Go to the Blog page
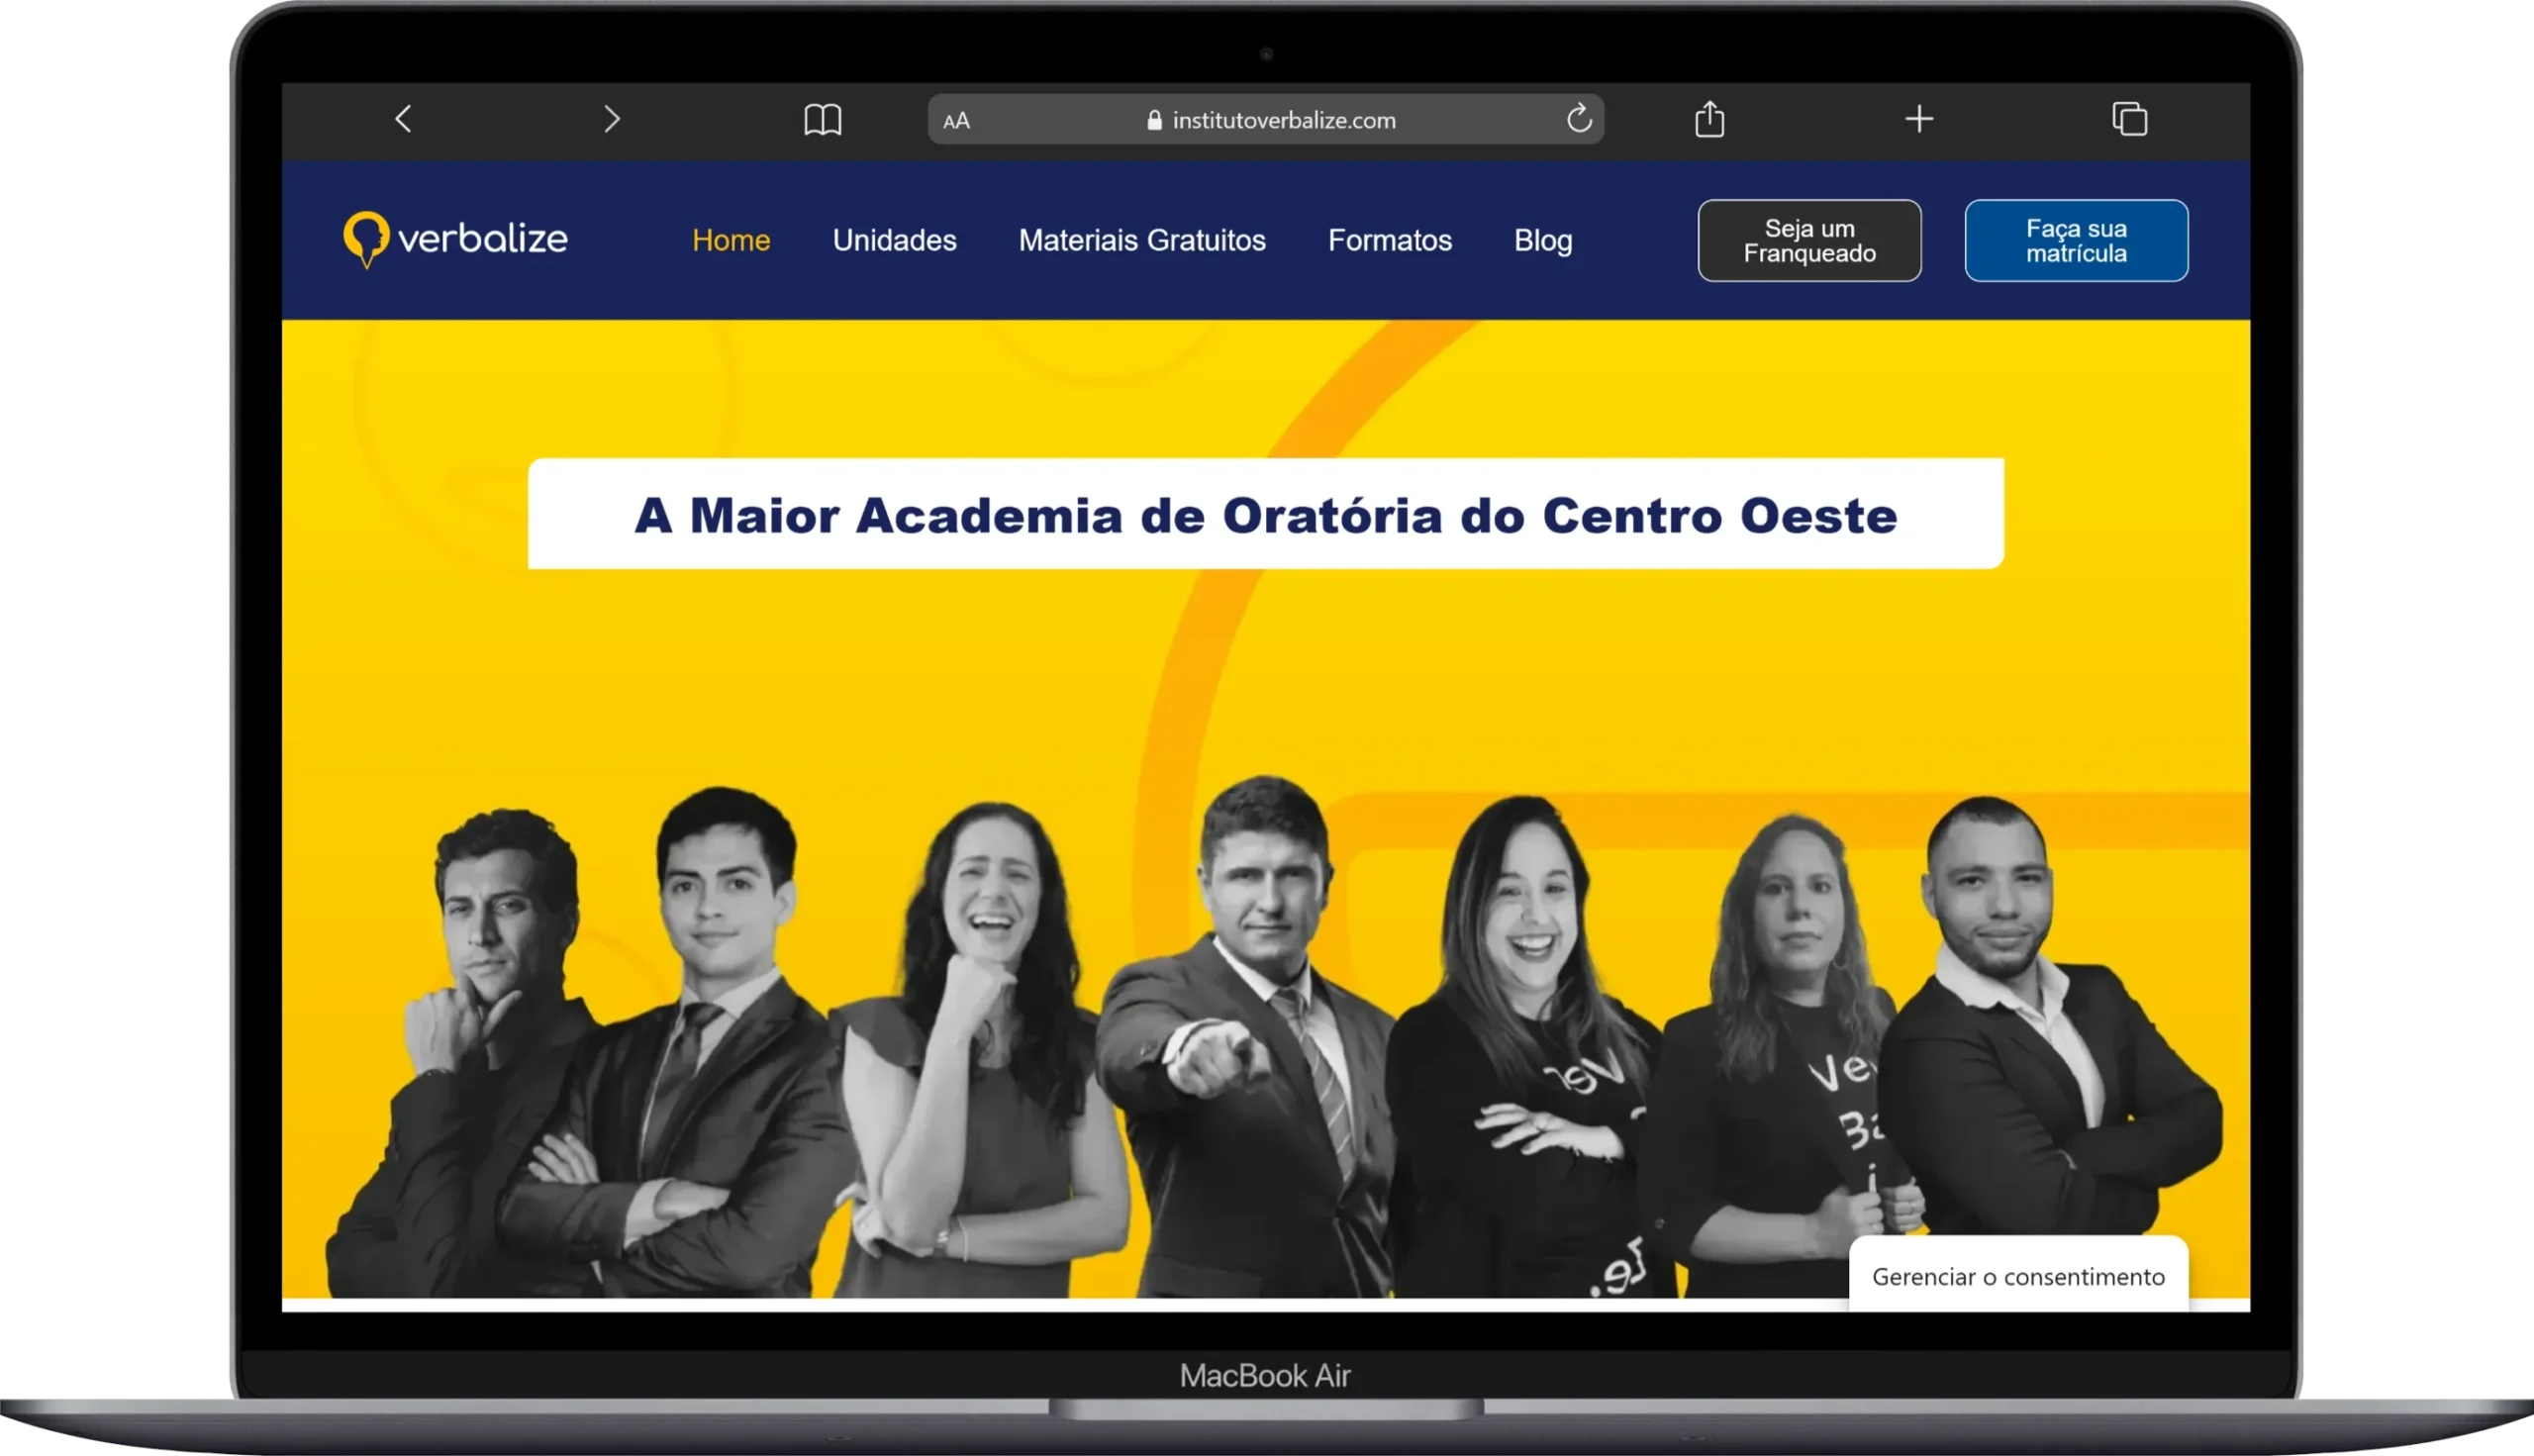Image resolution: width=2534 pixels, height=1456 pixels. (x=1543, y=240)
